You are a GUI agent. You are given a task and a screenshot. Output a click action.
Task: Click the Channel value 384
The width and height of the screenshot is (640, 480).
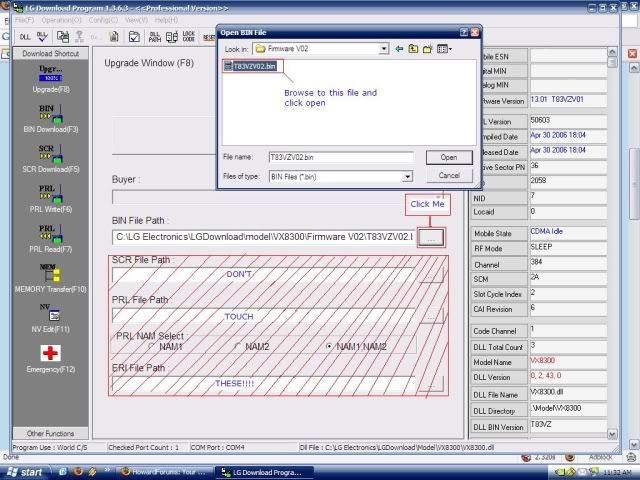(536, 262)
